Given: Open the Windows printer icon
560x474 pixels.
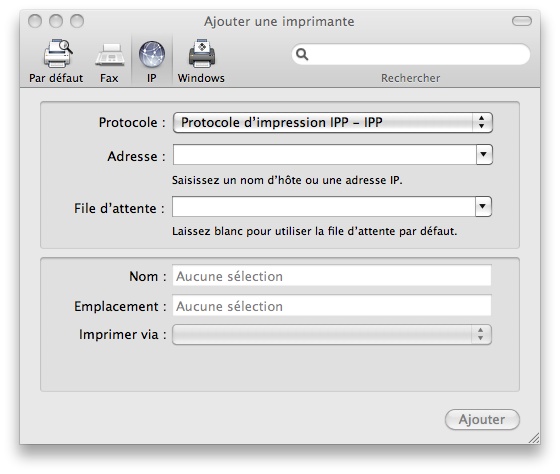Looking at the screenshot, I should click(x=202, y=54).
